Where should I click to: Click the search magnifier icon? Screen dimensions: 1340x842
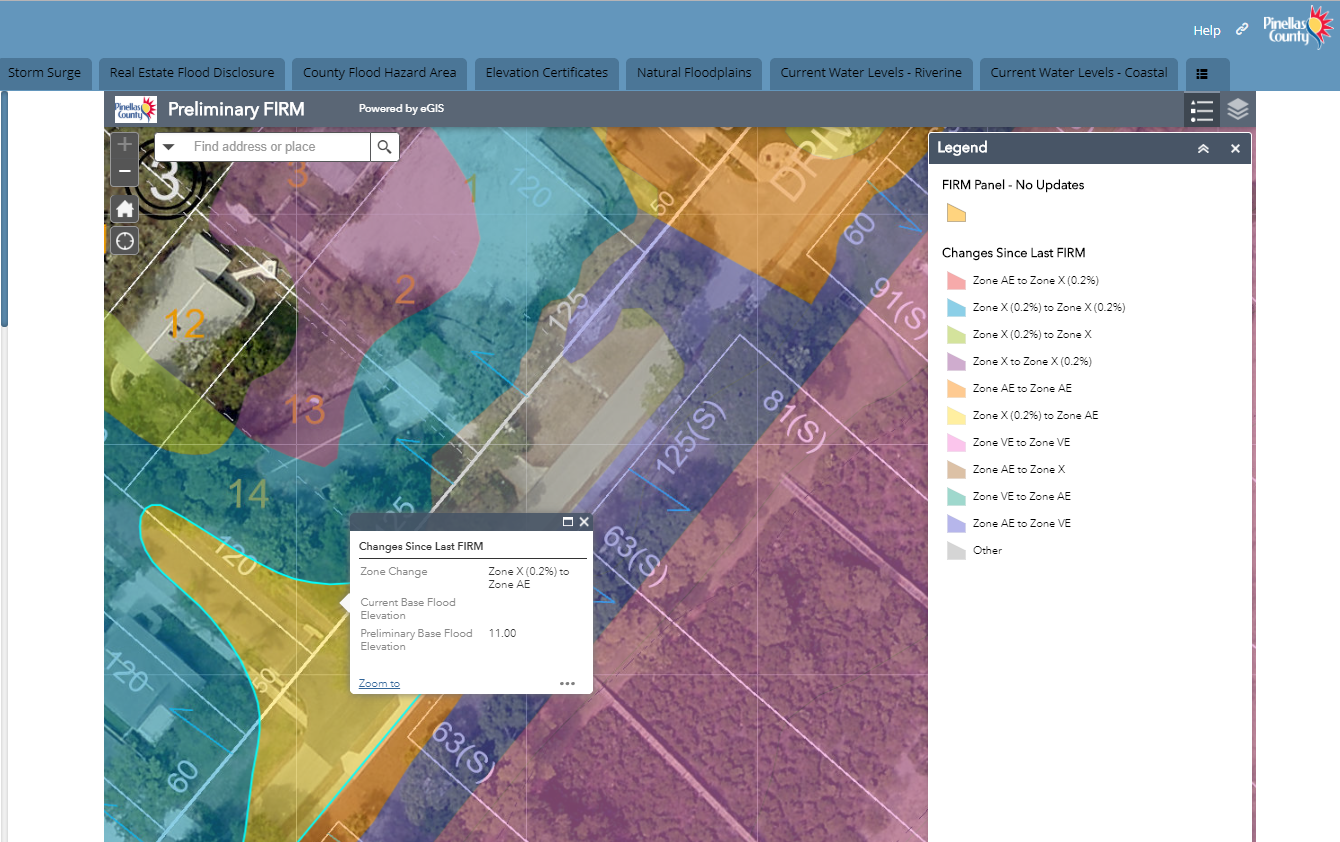pyautogui.click(x=384, y=147)
